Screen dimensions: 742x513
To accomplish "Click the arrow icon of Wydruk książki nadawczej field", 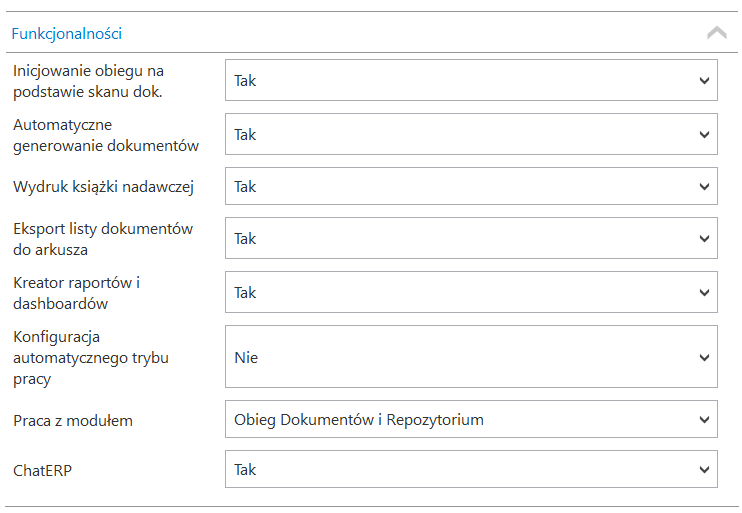I will click(704, 186).
